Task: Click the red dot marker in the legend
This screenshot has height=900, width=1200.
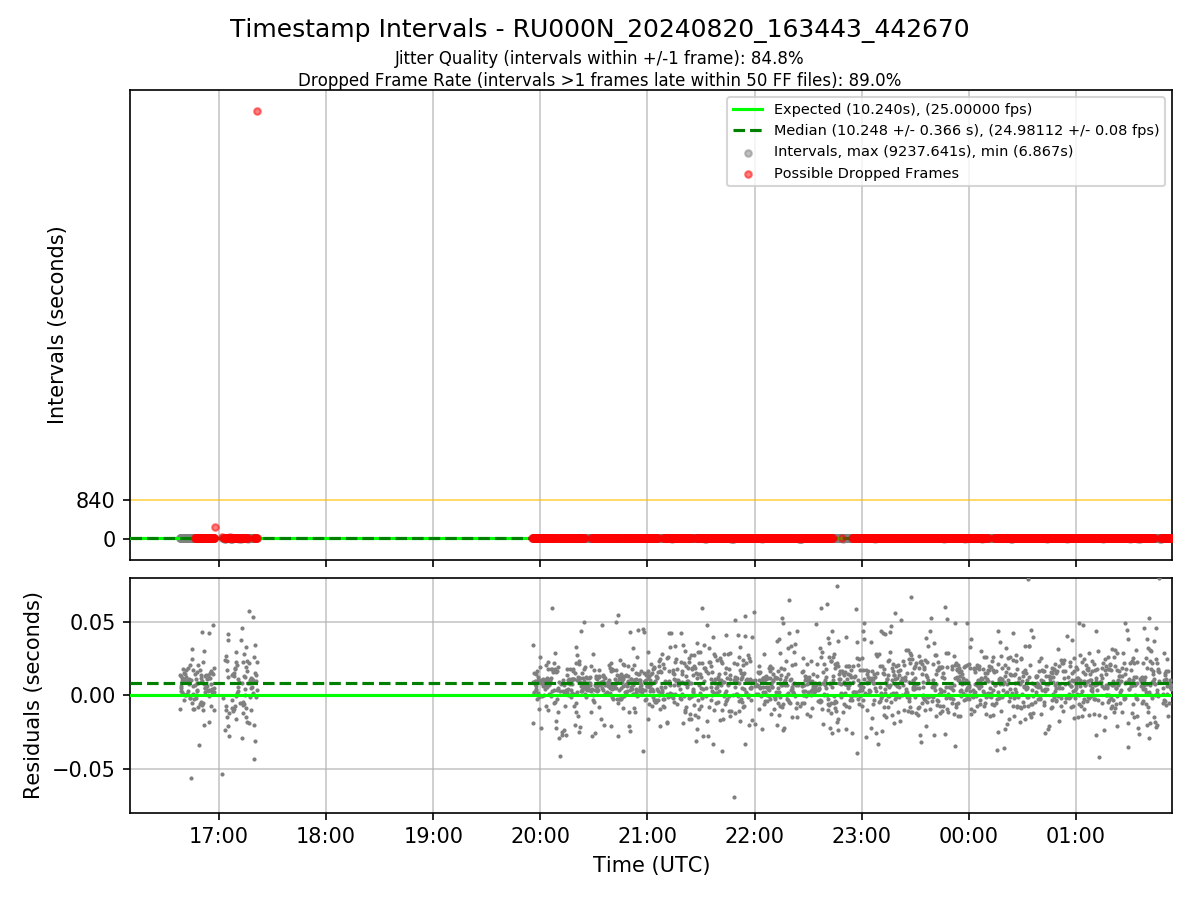Action: [x=749, y=174]
